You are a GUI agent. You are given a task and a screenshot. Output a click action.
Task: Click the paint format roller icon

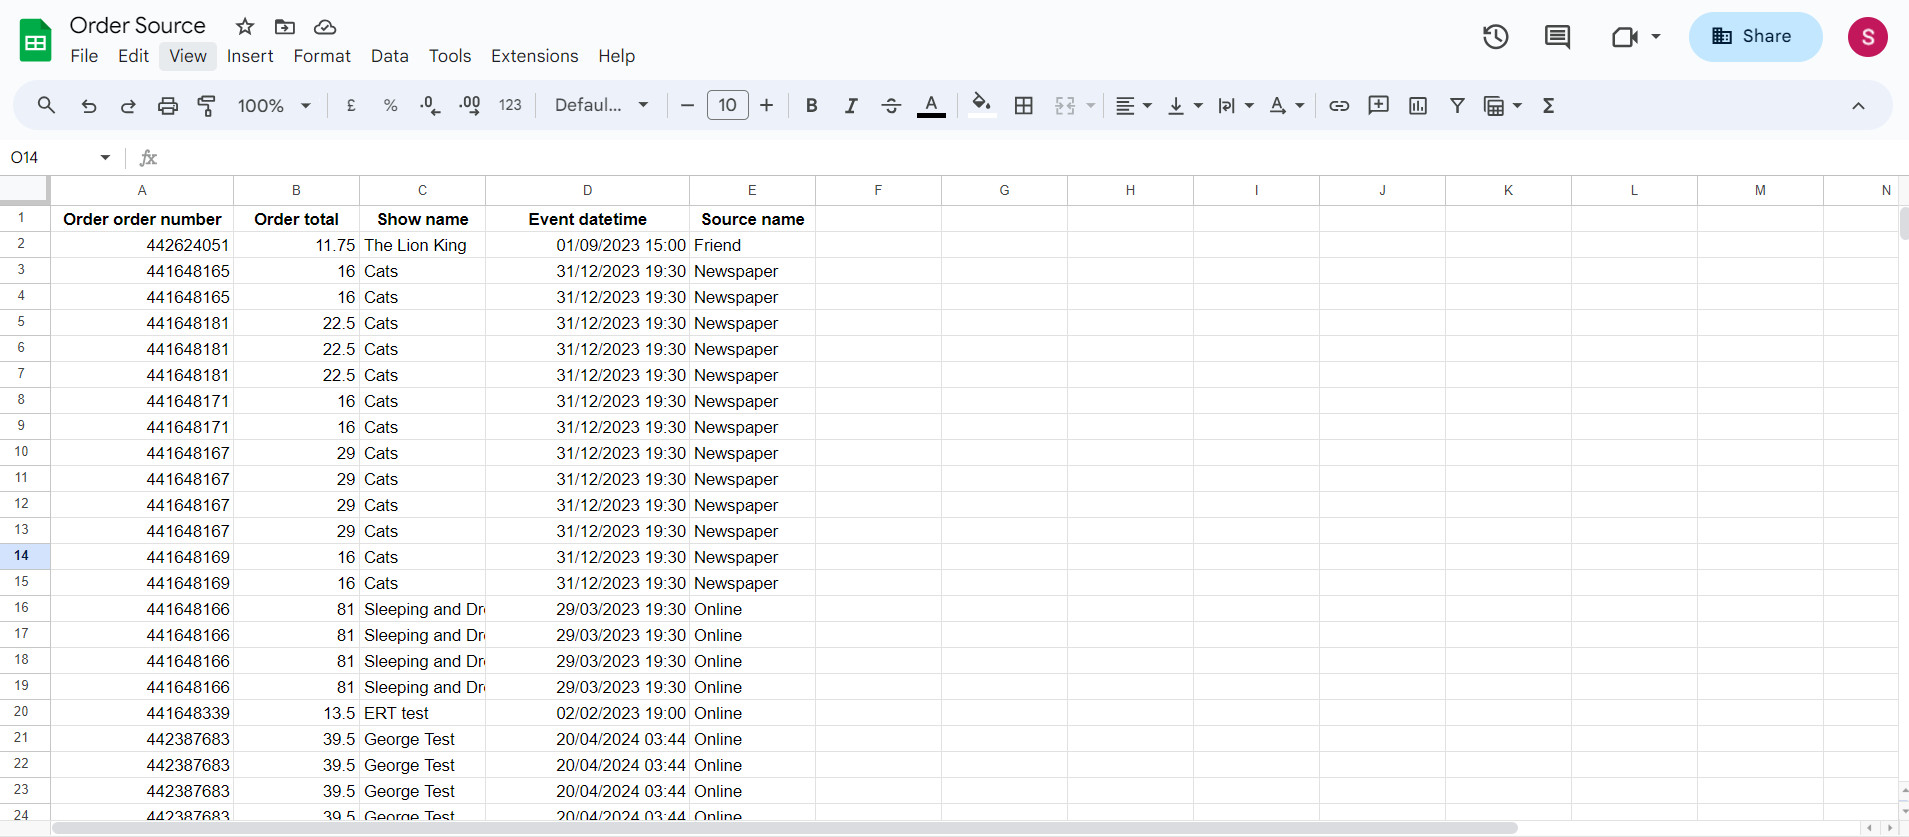coord(207,105)
